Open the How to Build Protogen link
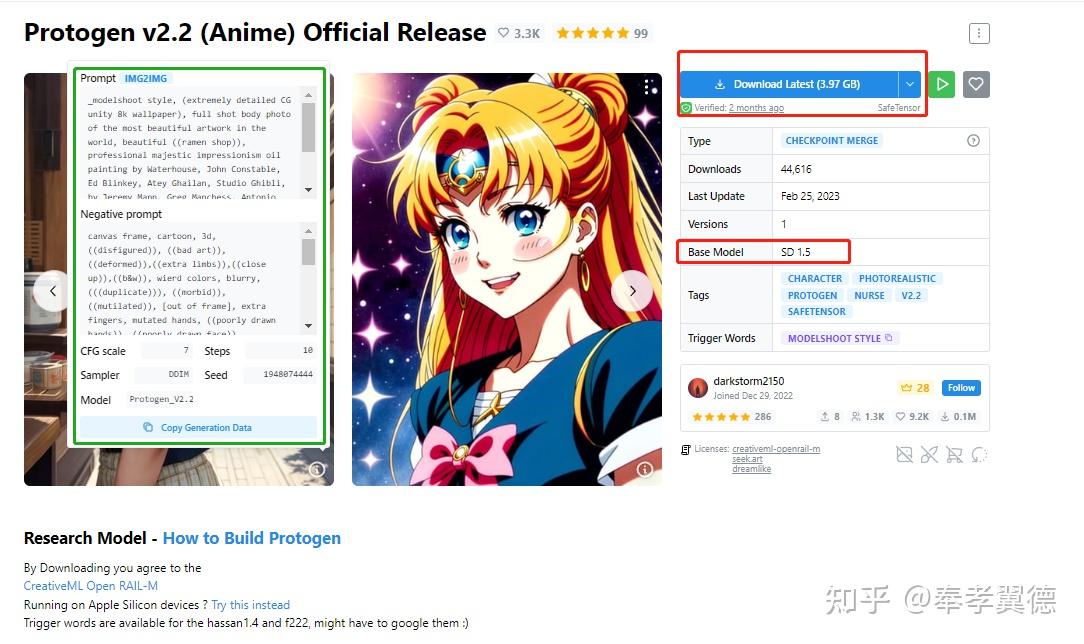 [252, 538]
